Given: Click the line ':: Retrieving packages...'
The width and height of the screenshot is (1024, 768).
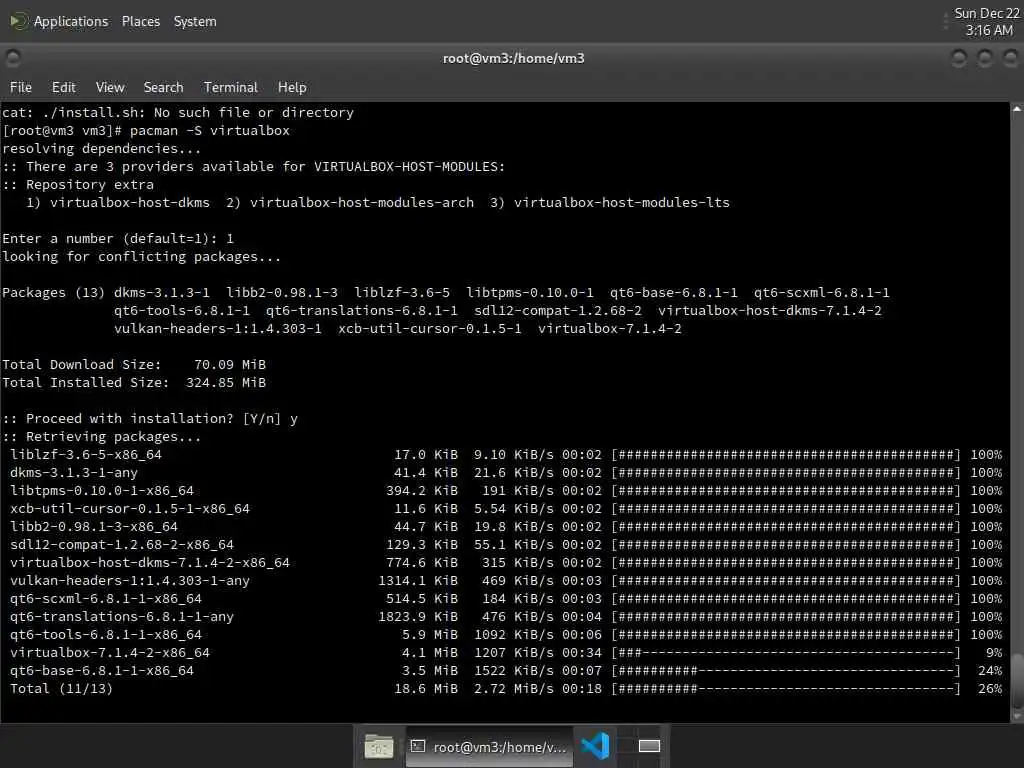Looking at the screenshot, I should tap(102, 436).
